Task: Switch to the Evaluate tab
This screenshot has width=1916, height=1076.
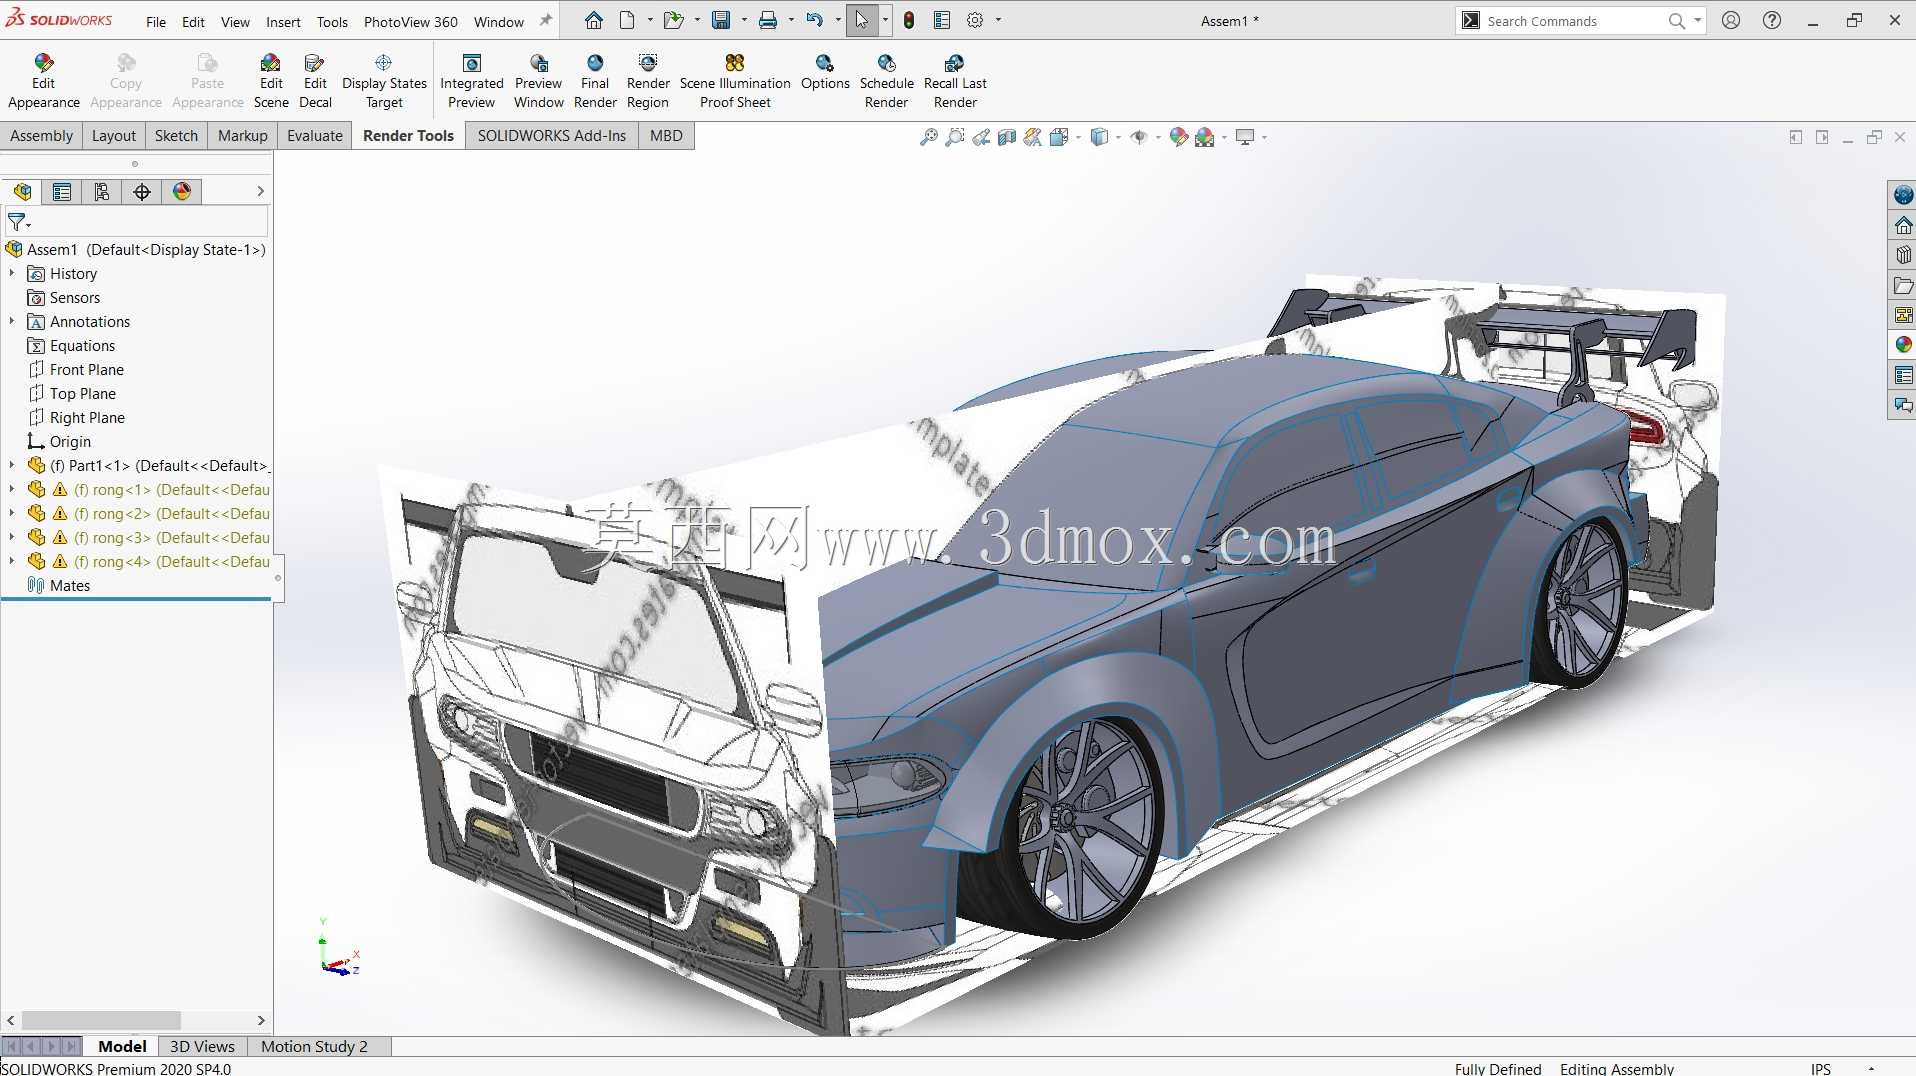Action: coord(314,136)
